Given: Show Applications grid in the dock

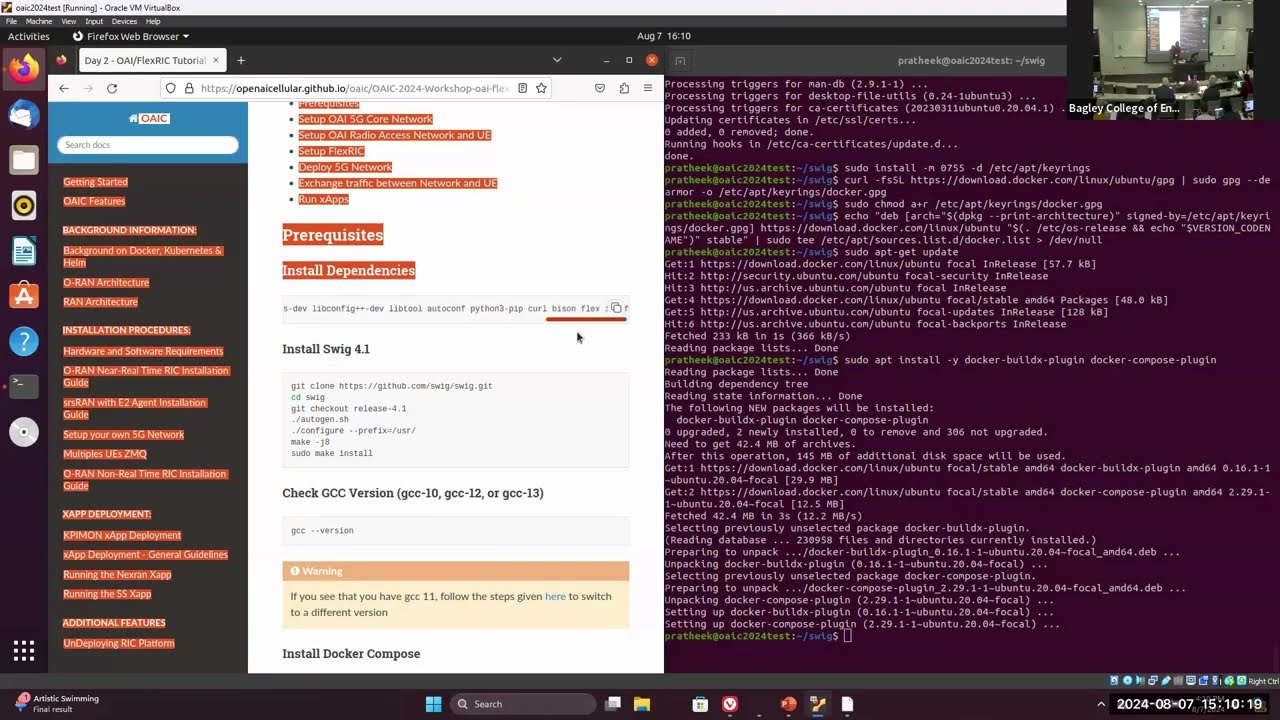Looking at the screenshot, I should pos(24,651).
